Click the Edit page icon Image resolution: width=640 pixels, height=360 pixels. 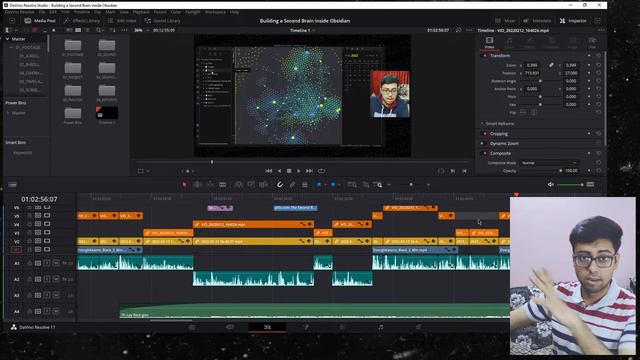click(267, 327)
